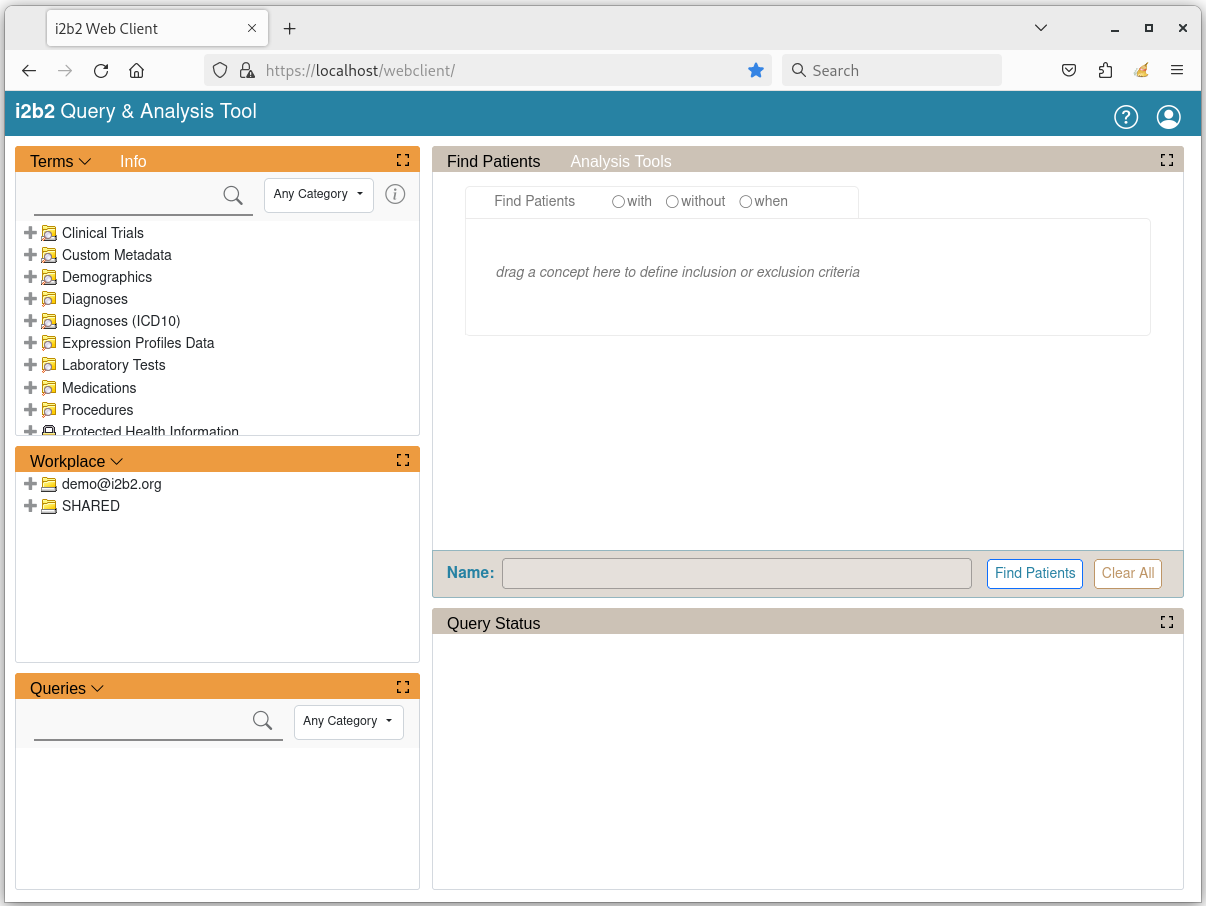Bookmark this page with the star icon

point(756,70)
